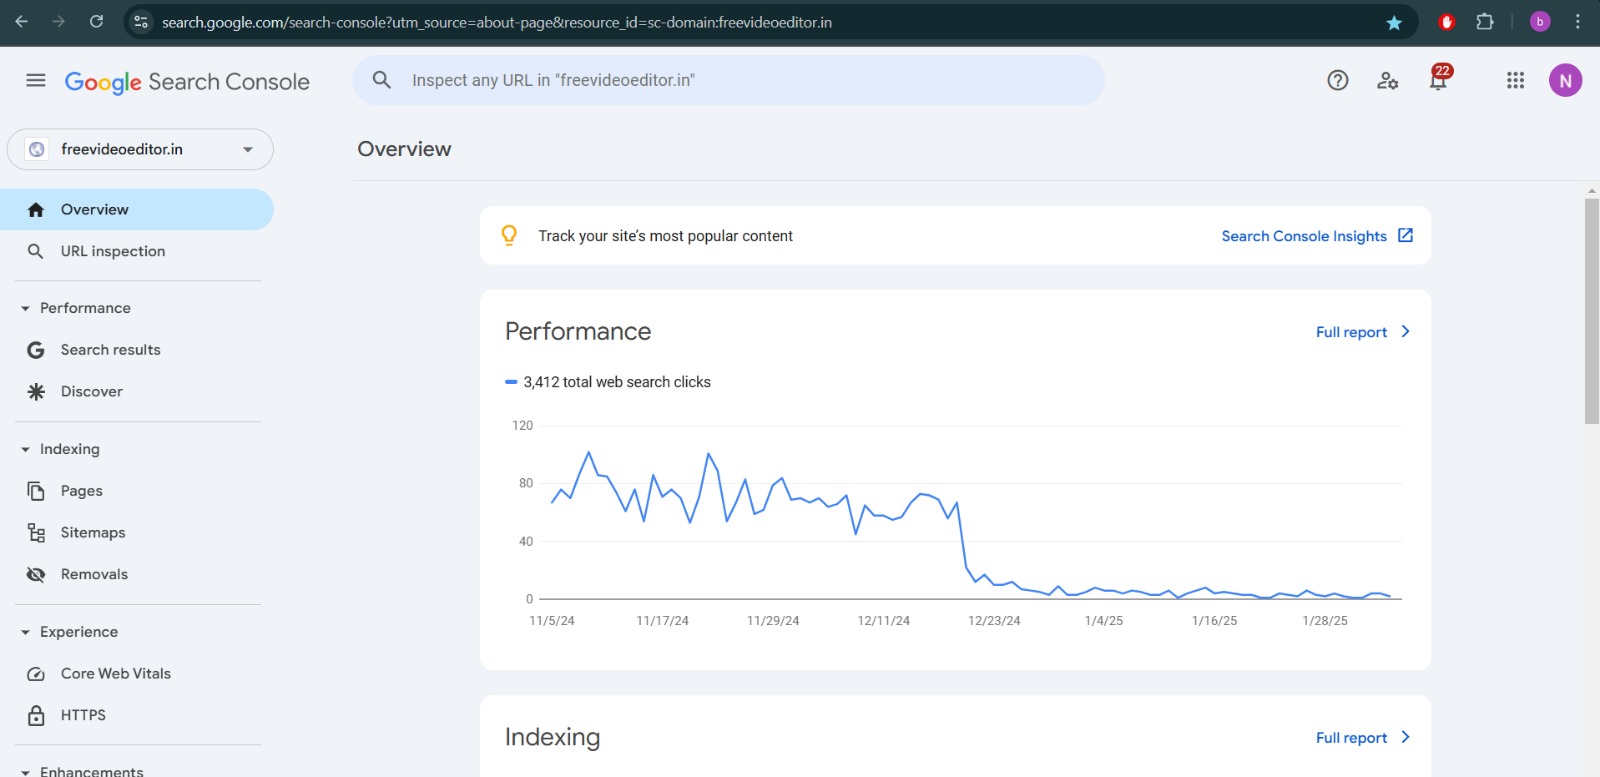The width and height of the screenshot is (1600, 777).
Task: Open the N account avatar
Action: pos(1565,80)
